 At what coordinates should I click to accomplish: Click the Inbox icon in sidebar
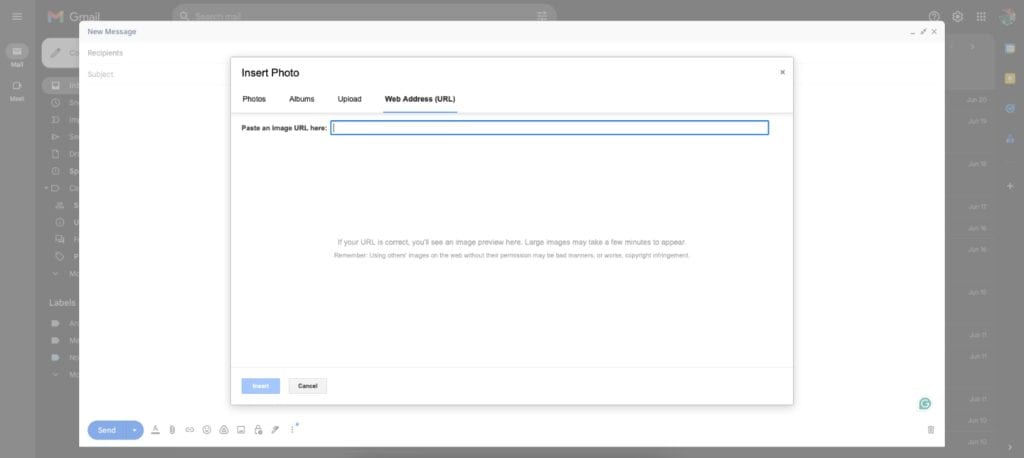(x=56, y=86)
